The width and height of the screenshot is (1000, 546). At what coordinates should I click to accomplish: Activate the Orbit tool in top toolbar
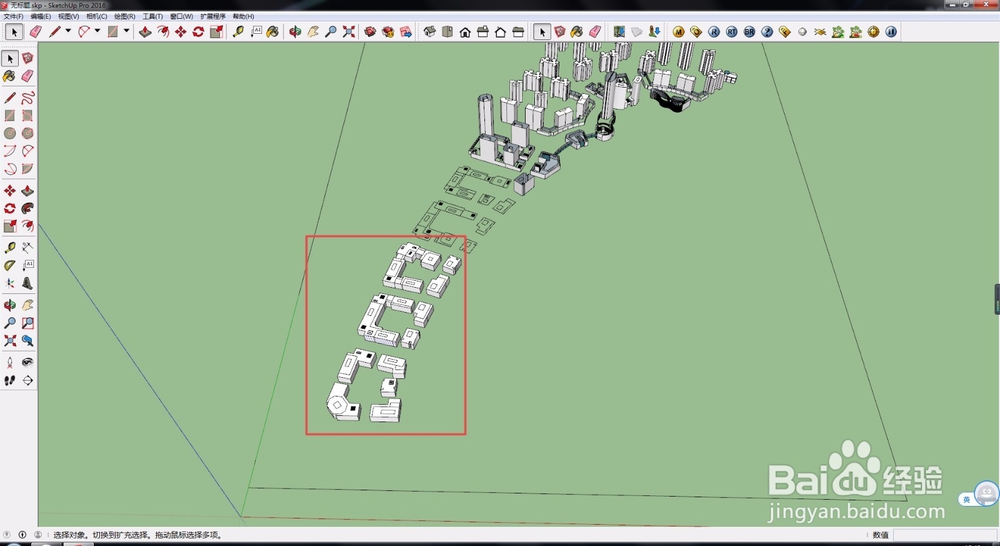tap(295, 31)
